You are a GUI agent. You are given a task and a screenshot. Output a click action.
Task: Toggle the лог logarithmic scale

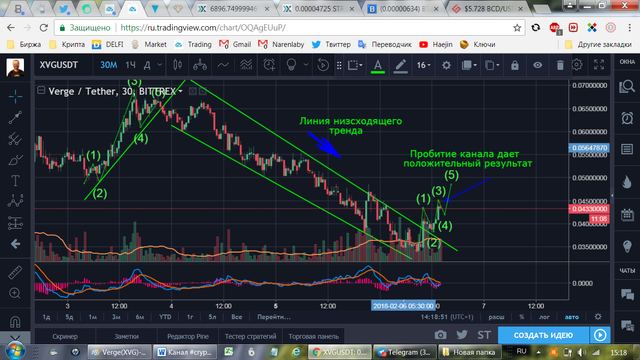pyautogui.click(x=544, y=317)
